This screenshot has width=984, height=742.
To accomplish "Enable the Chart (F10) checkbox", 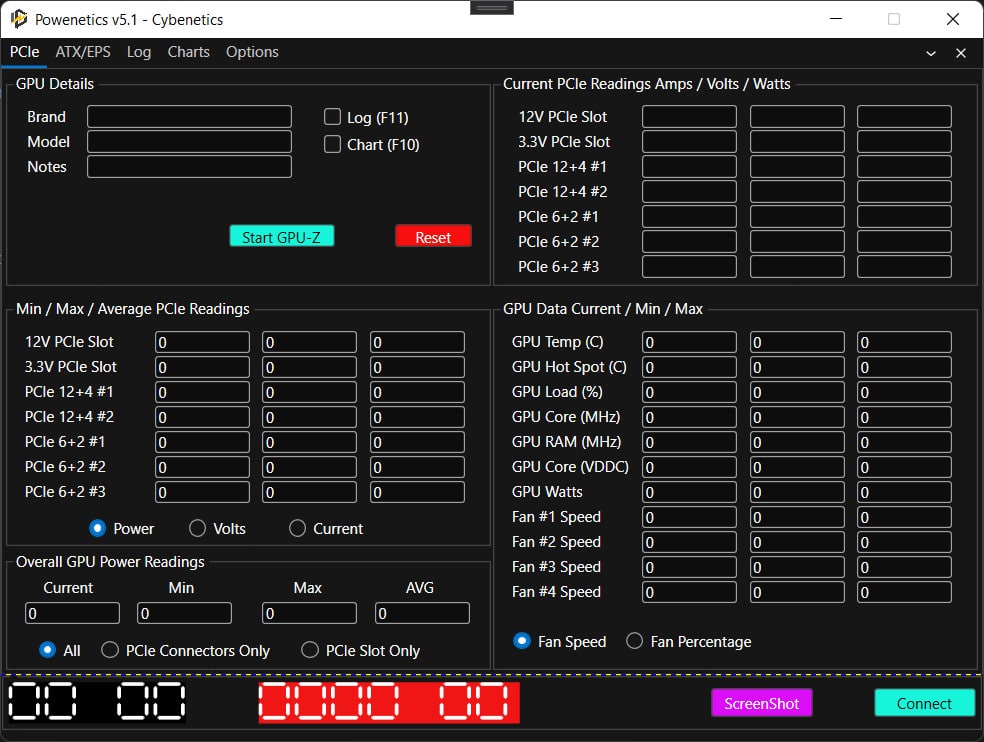I will (332, 144).
